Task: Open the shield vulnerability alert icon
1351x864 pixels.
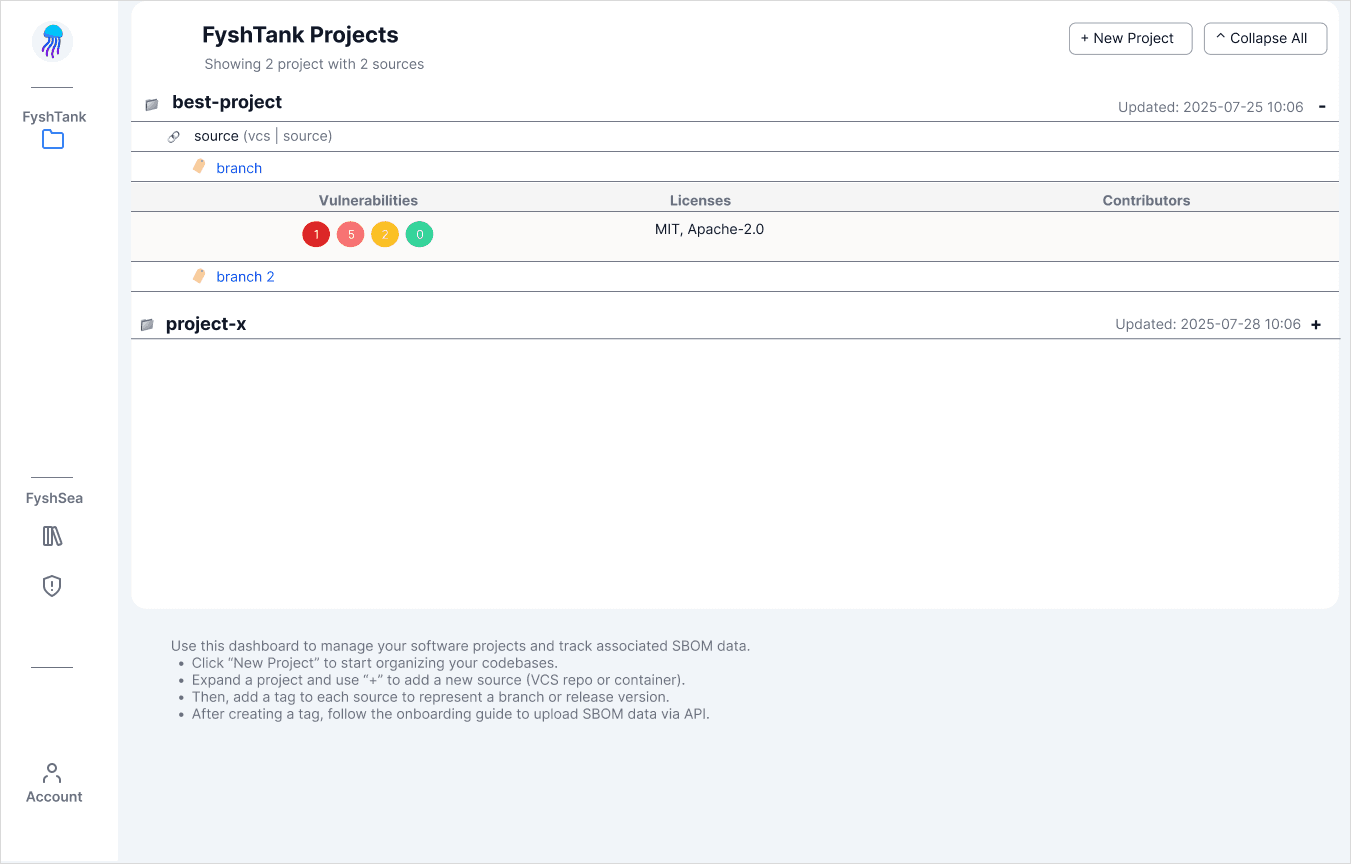Action: [52, 586]
